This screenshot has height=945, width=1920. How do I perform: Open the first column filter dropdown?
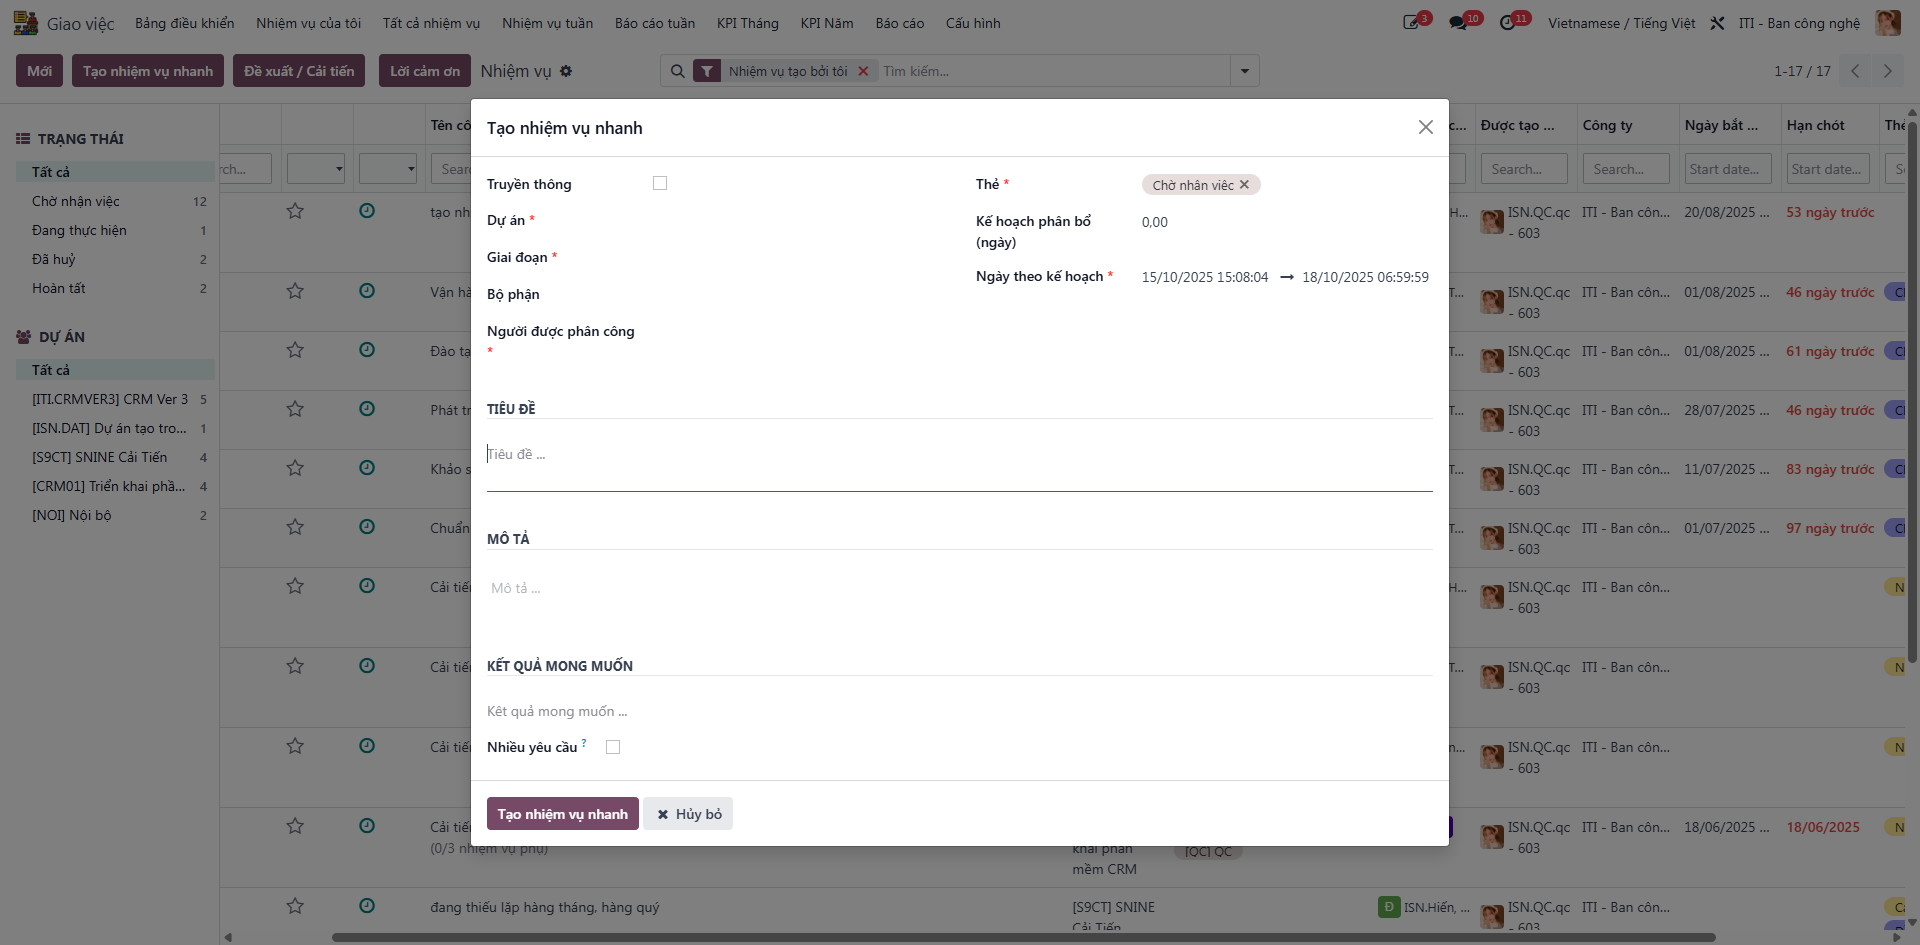316,169
